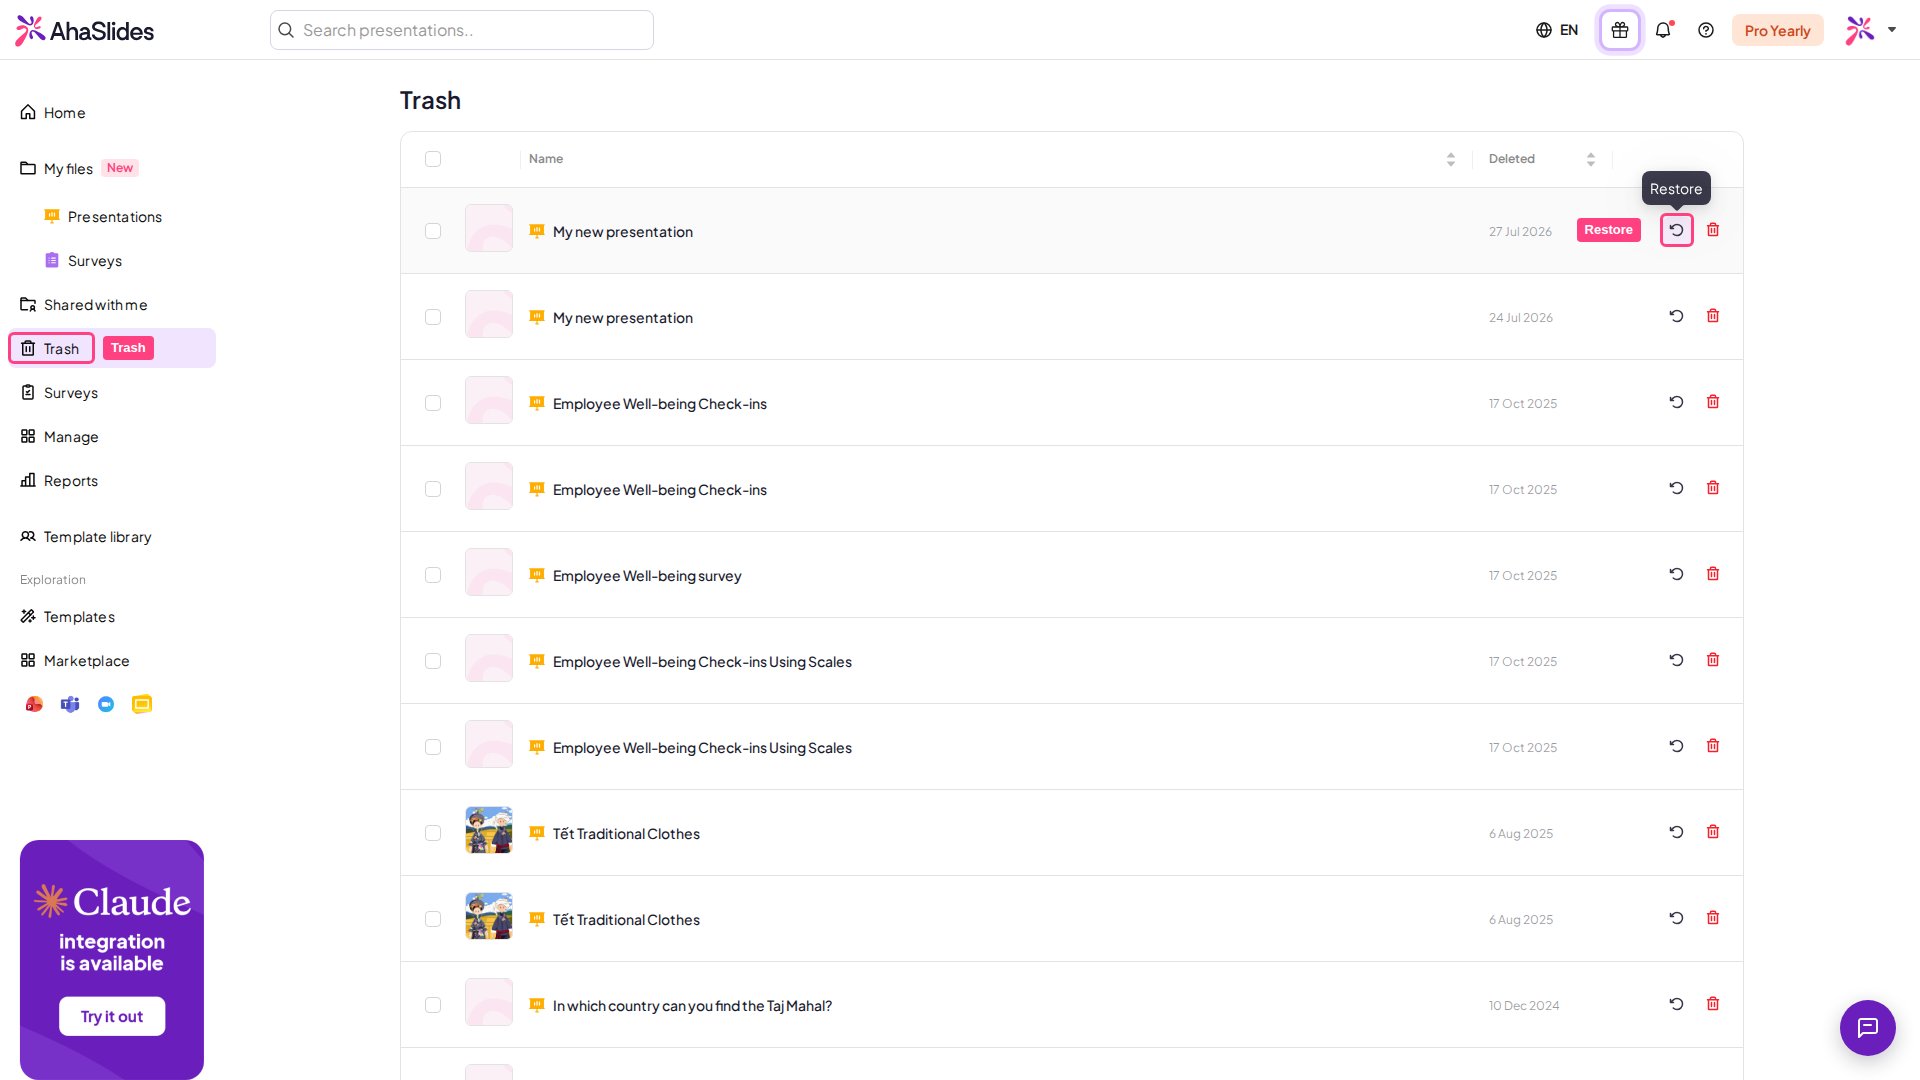The image size is (1920, 1080).
Task: Delete forever 'Employee Well-being survey'
Action: coord(1713,574)
